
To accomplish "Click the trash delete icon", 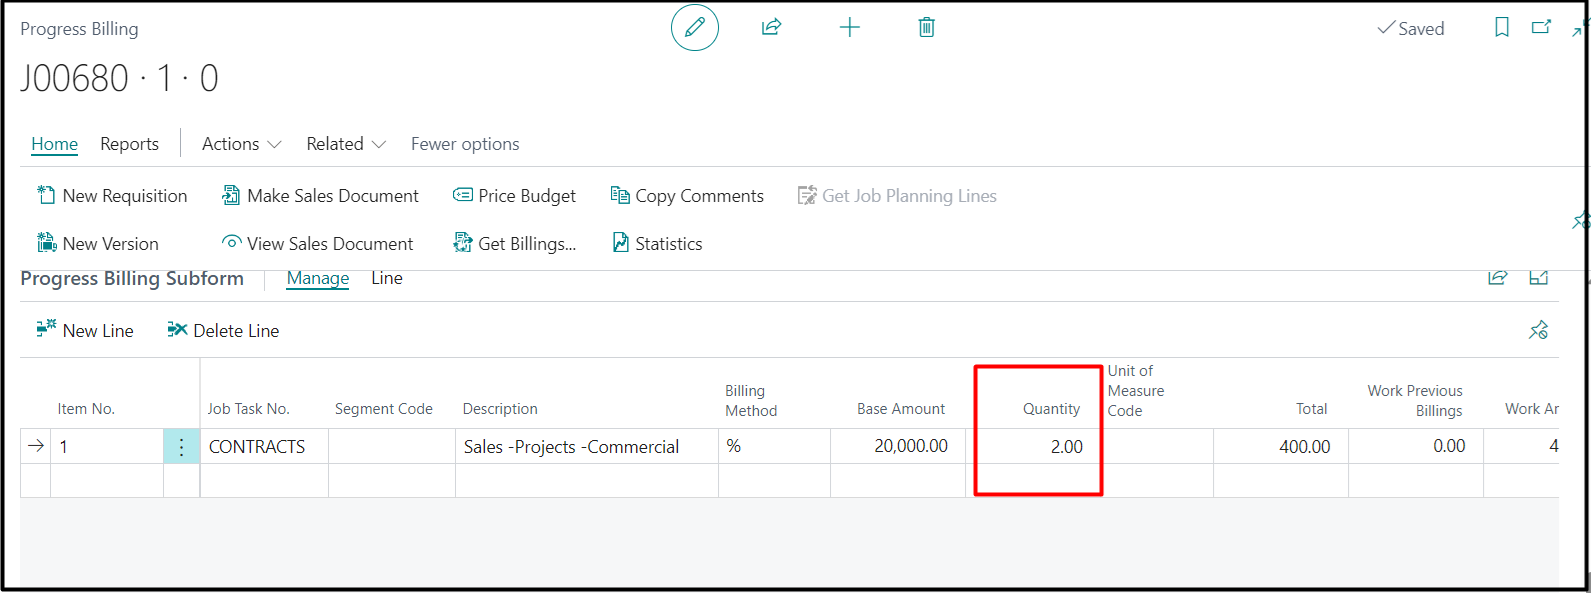I will [x=926, y=28].
